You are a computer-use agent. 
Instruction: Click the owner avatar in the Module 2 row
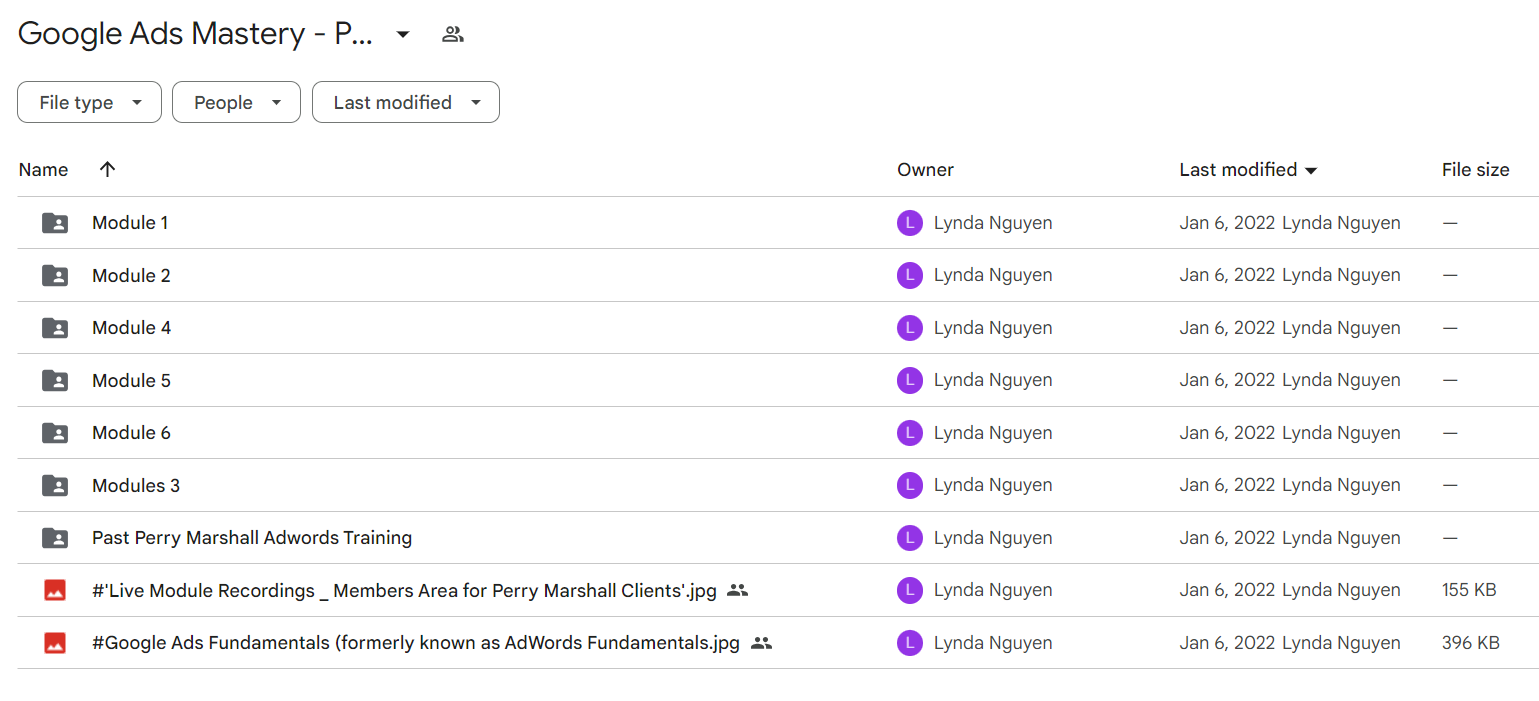pos(910,275)
